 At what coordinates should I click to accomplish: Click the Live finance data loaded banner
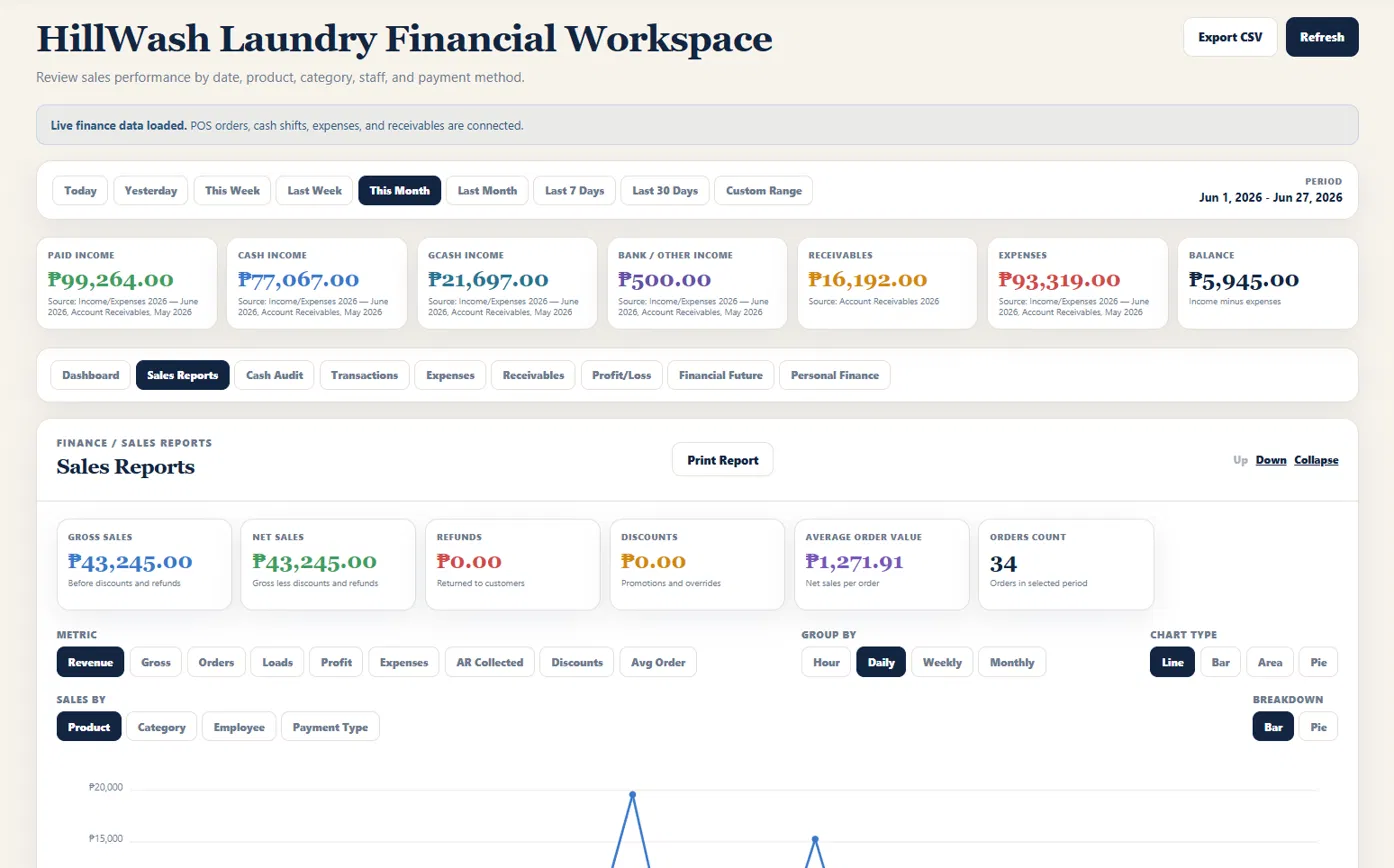(x=697, y=126)
